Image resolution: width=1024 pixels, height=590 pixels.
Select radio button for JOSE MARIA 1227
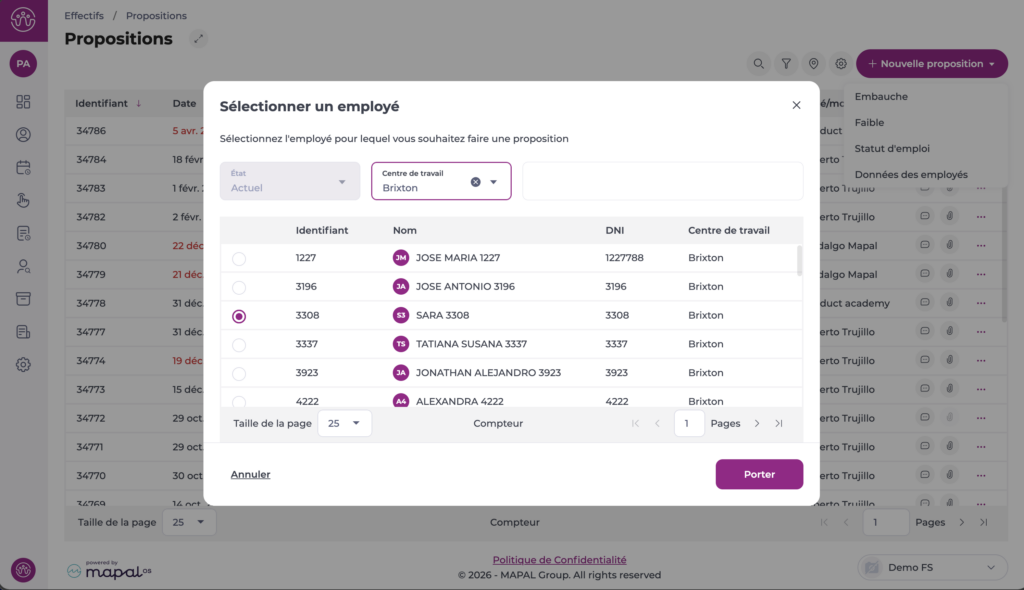click(x=239, y=259)
